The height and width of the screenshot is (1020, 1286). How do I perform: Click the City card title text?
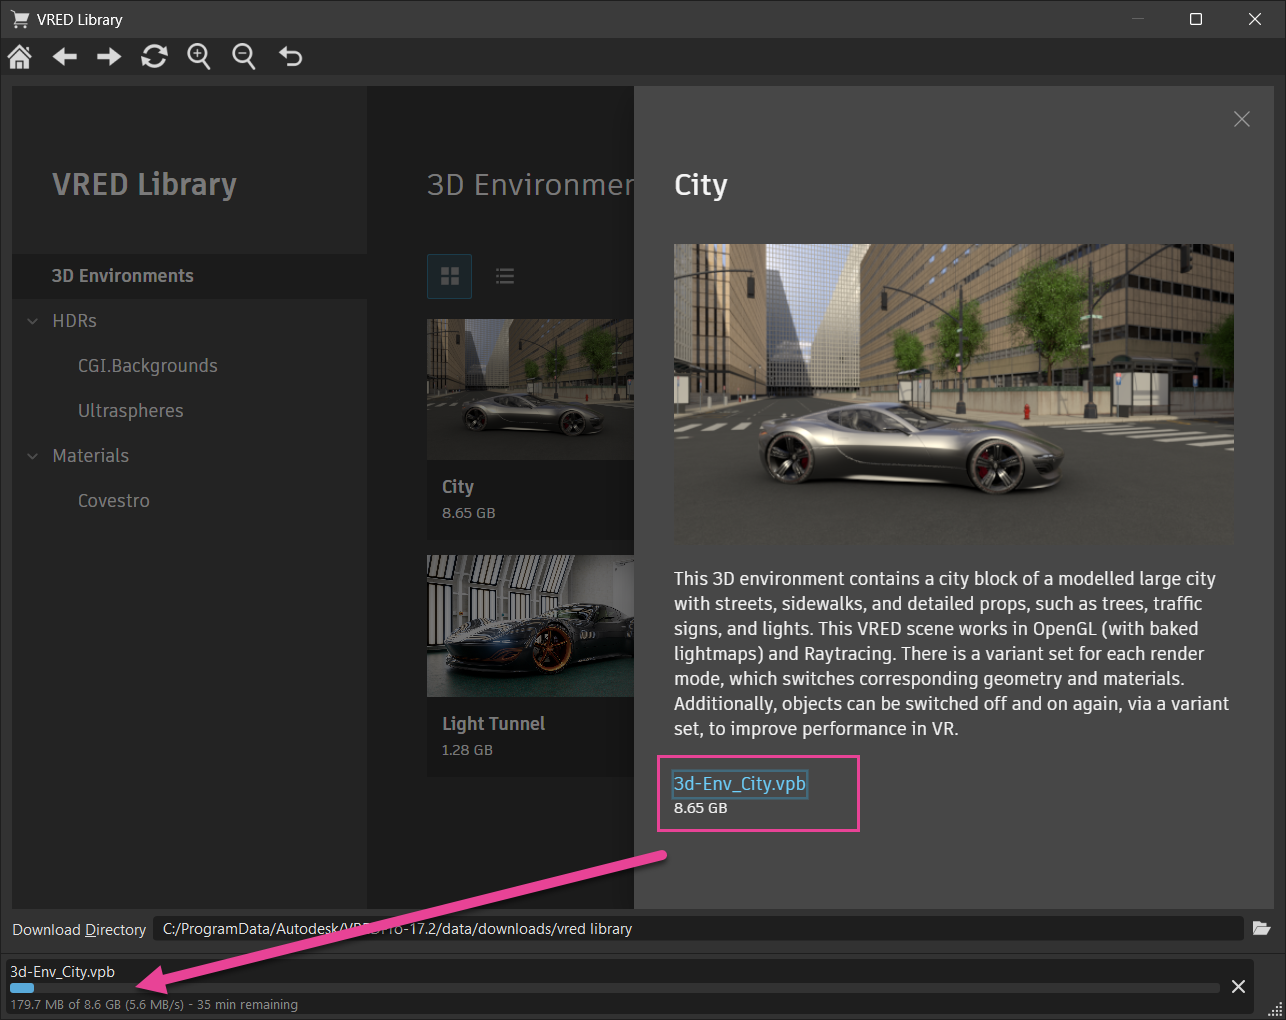(x=458, y=487)
